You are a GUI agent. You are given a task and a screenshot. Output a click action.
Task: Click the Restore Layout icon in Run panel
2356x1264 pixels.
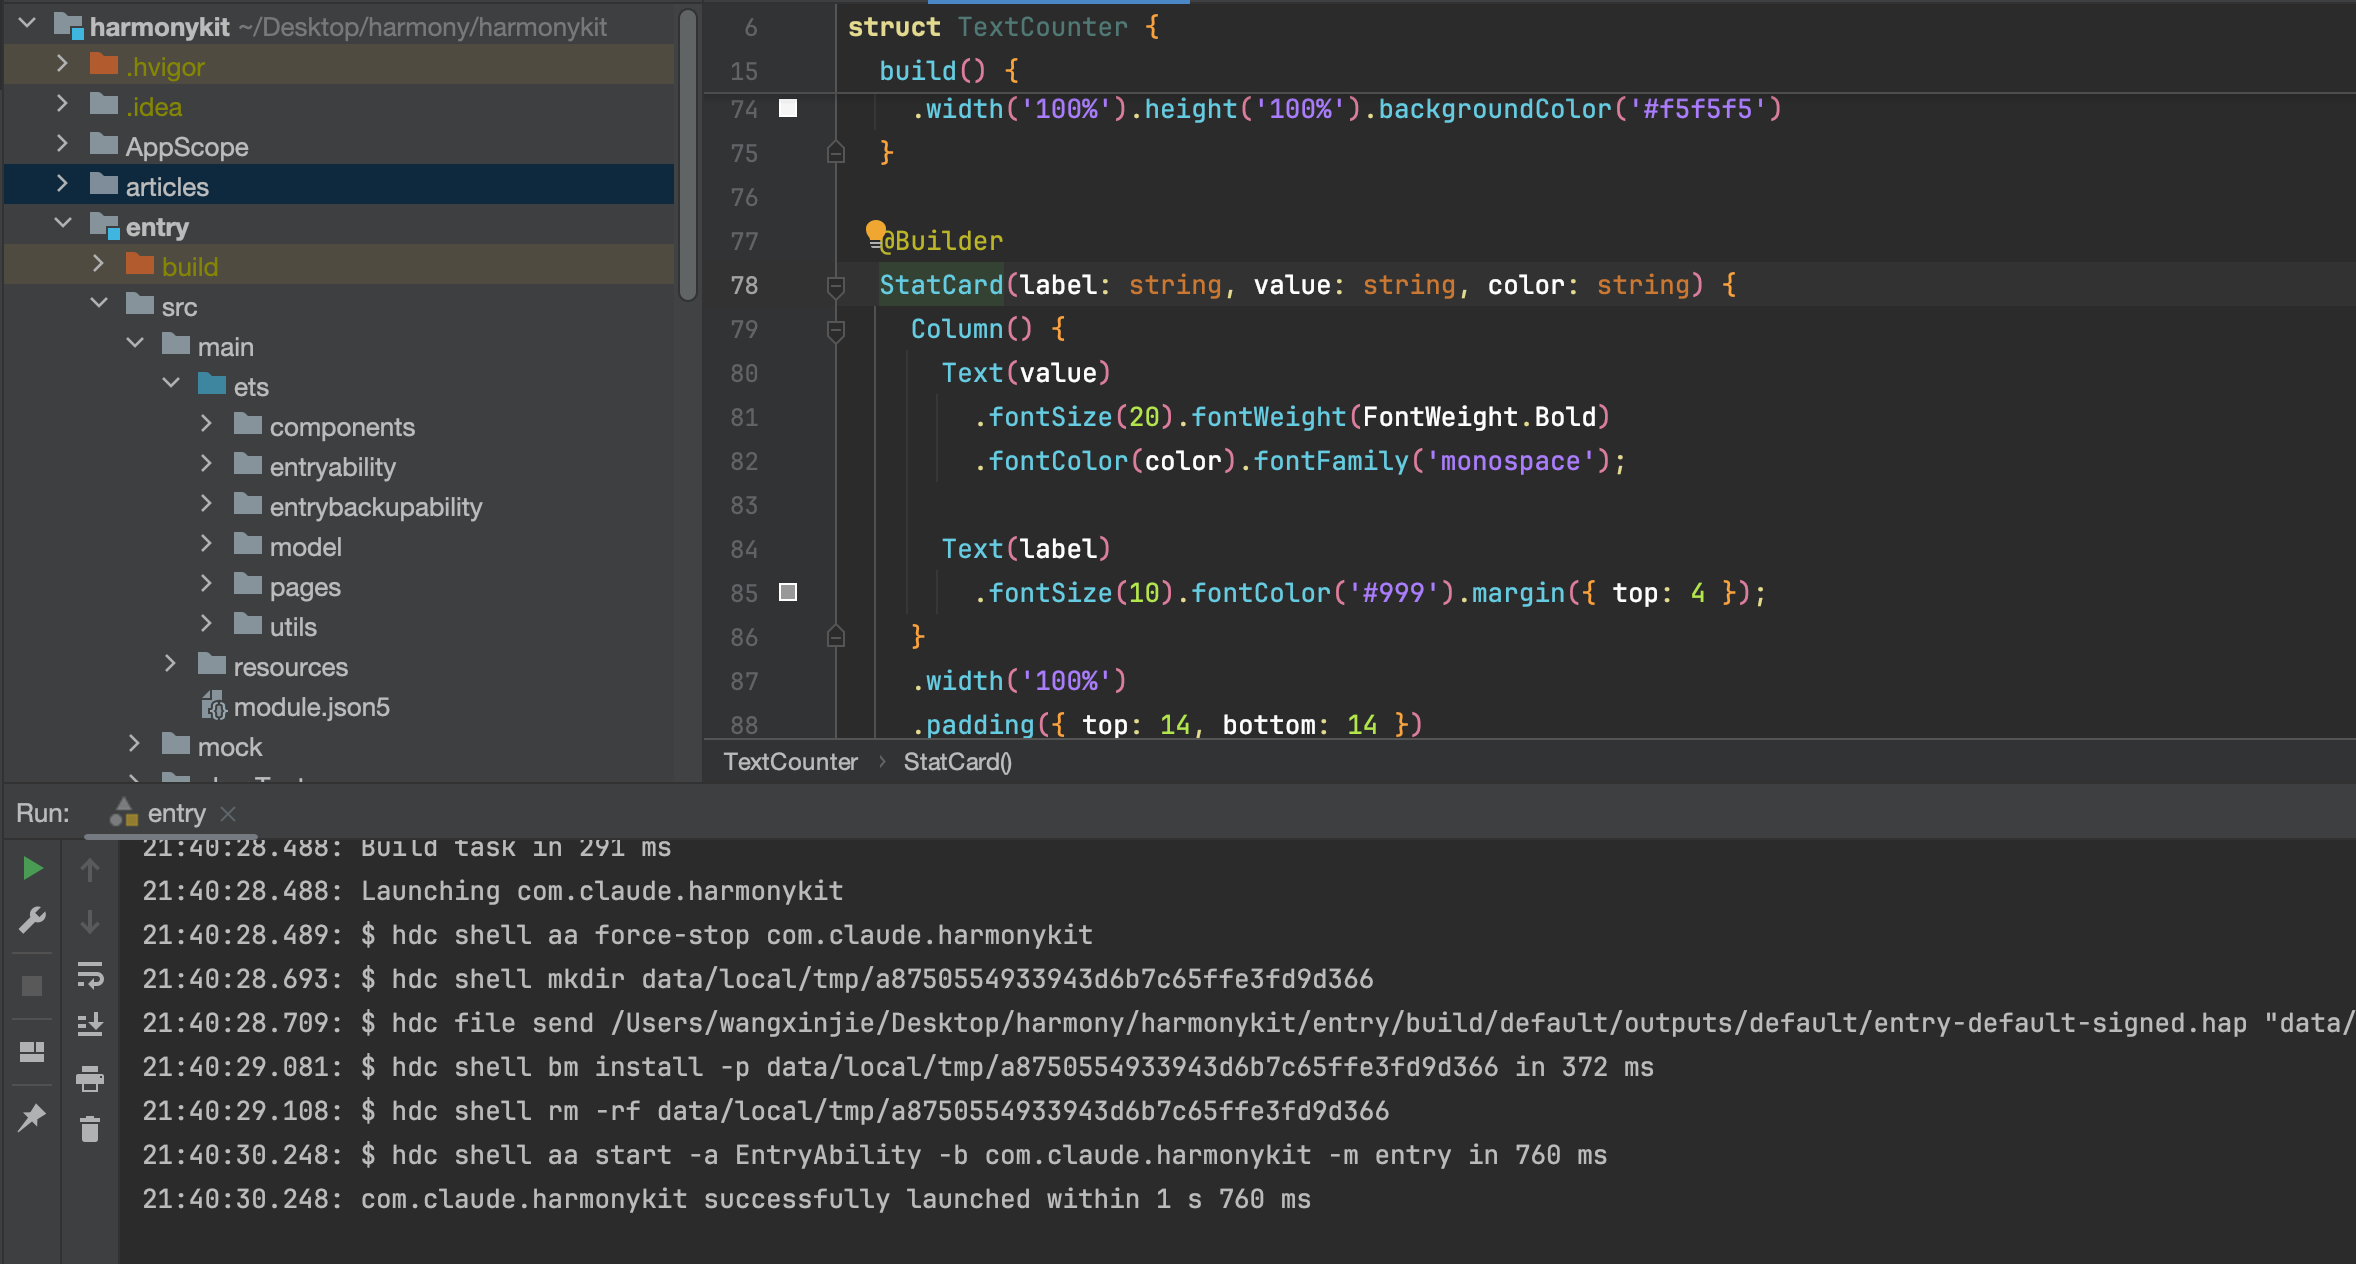pyautogui.click(x=32, y=1052)
